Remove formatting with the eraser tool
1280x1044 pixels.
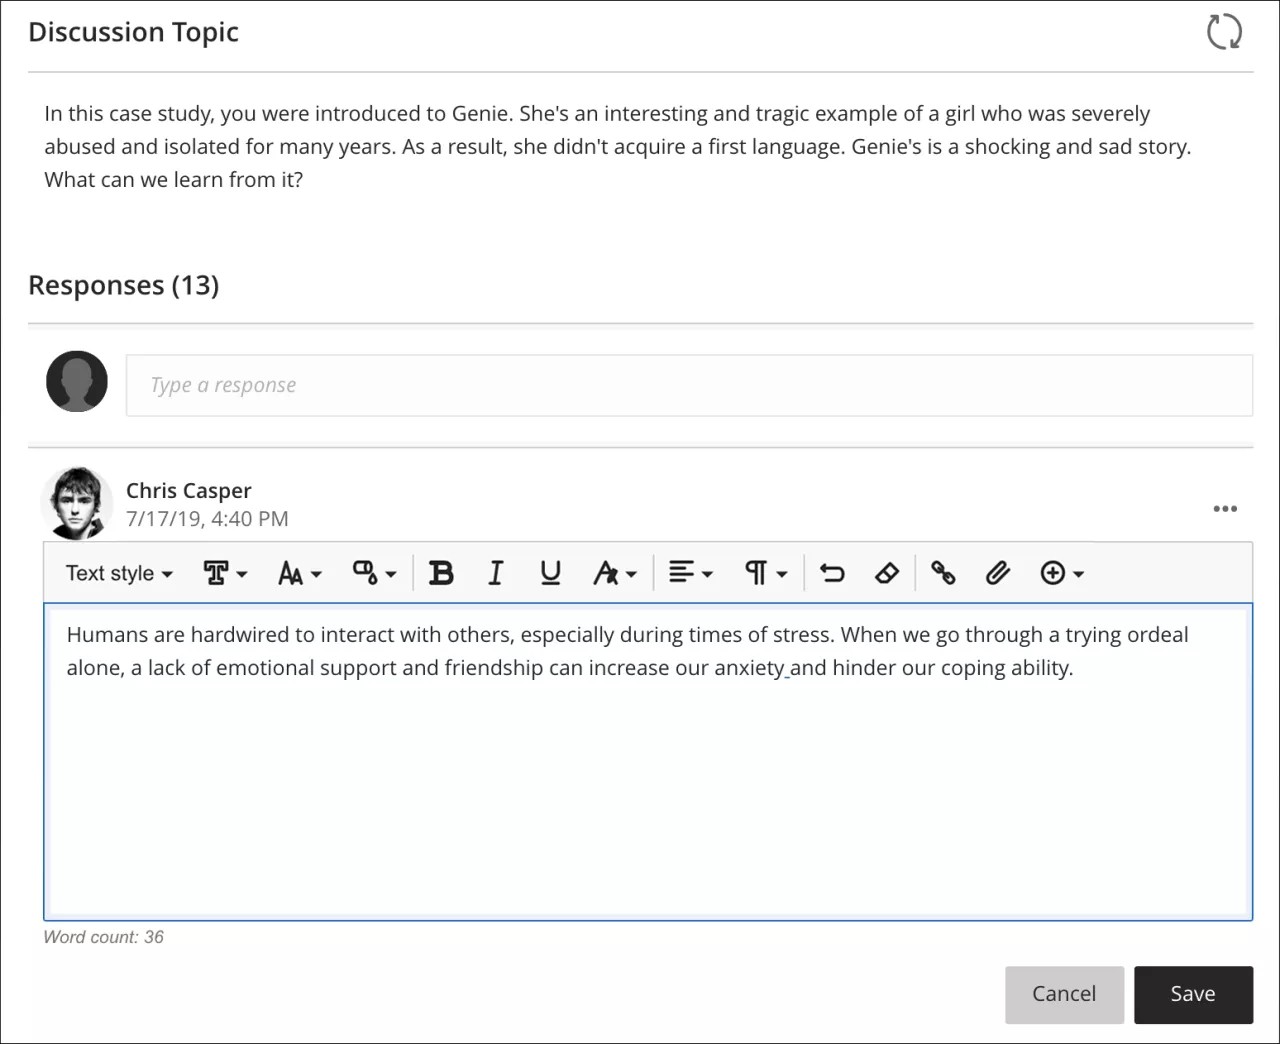click(x=886, y=572)
